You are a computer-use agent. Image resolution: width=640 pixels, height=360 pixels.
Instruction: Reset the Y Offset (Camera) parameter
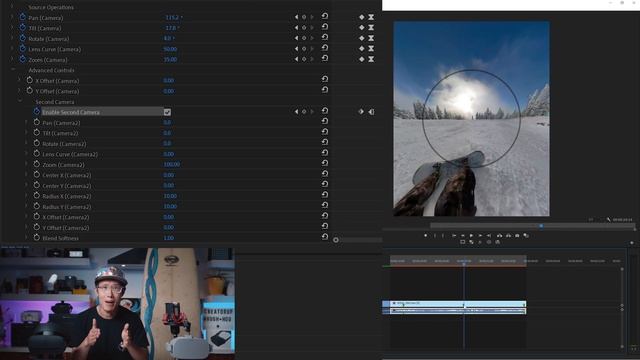tap(325, 90)
